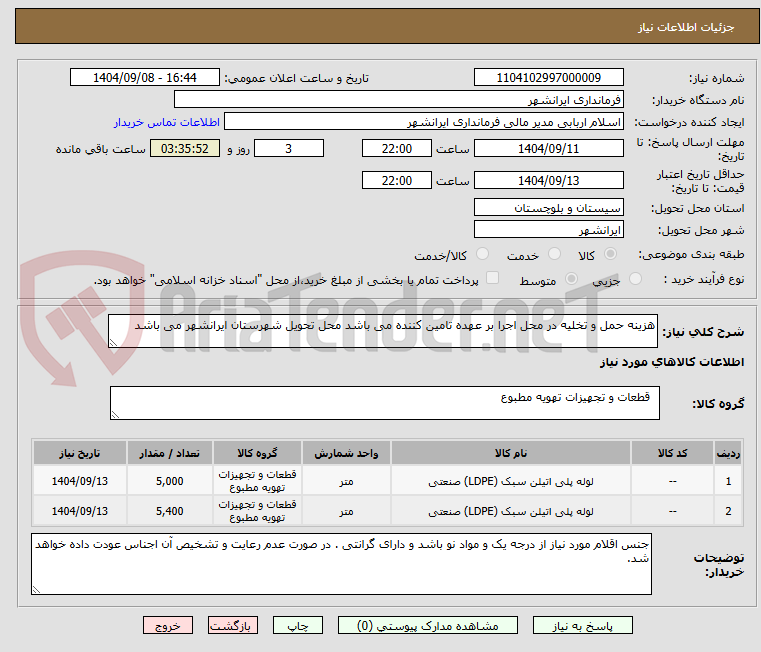Click the نام کالا column header
Viewport: 761px width, 652px height.
coord(511,453)
